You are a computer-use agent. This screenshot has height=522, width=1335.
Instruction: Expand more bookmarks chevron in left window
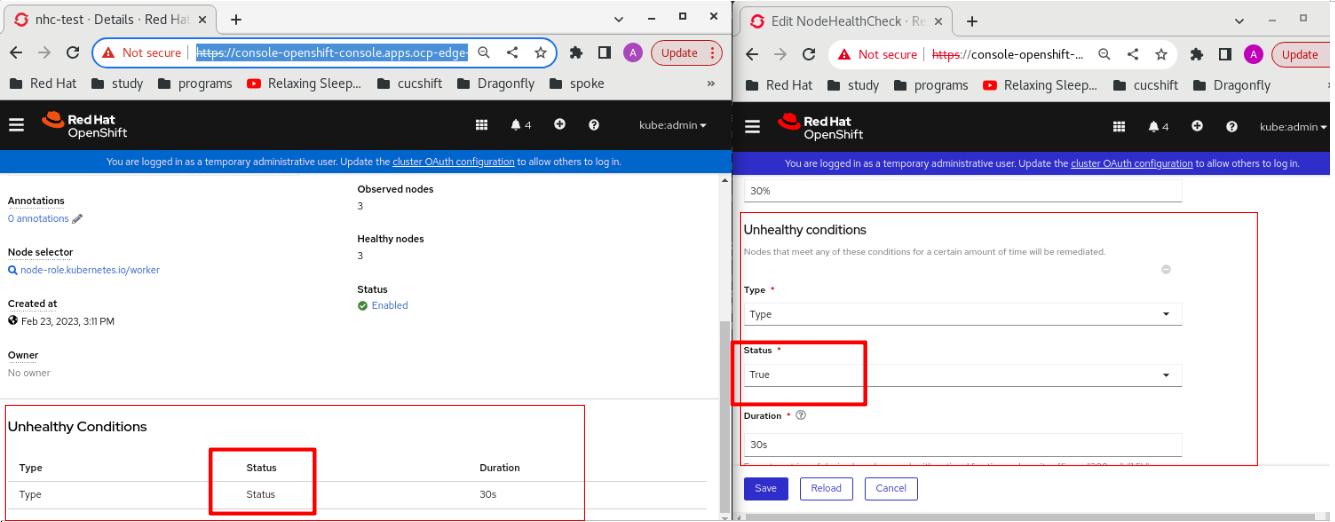[x=711, y=84]
